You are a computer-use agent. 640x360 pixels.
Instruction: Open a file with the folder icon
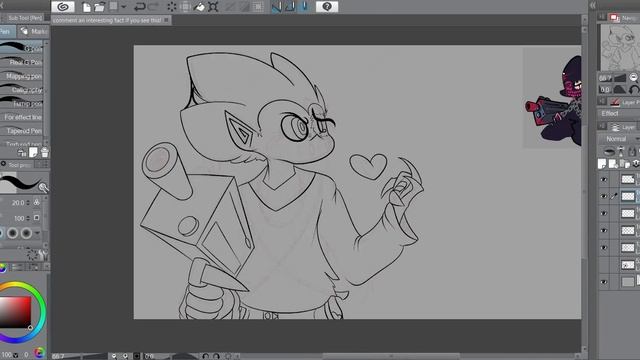[100, 7]
